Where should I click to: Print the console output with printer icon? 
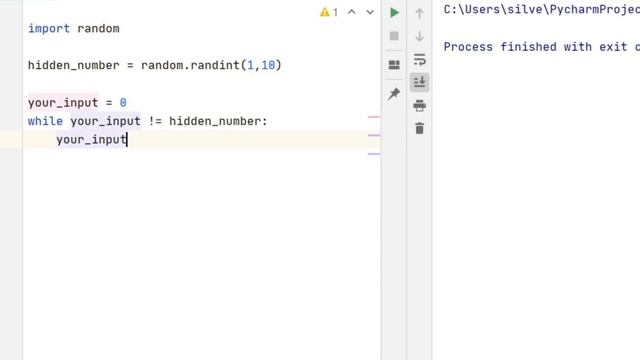click(x=419, y=106)
